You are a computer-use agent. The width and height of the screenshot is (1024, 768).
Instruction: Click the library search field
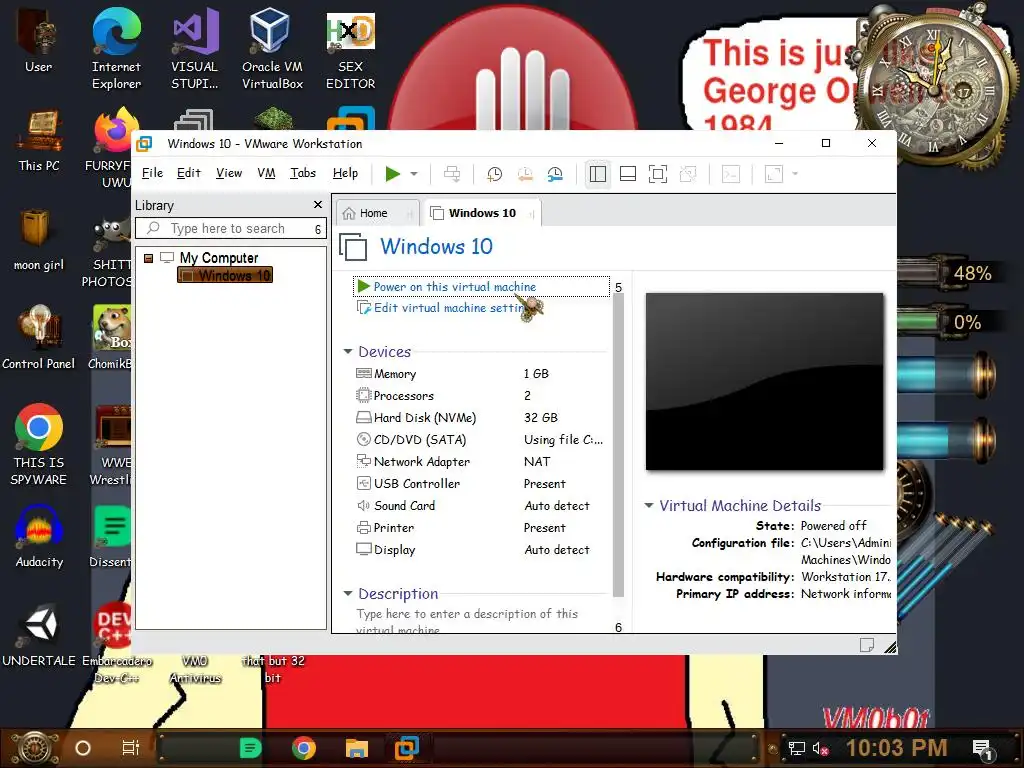coord(231,229)
